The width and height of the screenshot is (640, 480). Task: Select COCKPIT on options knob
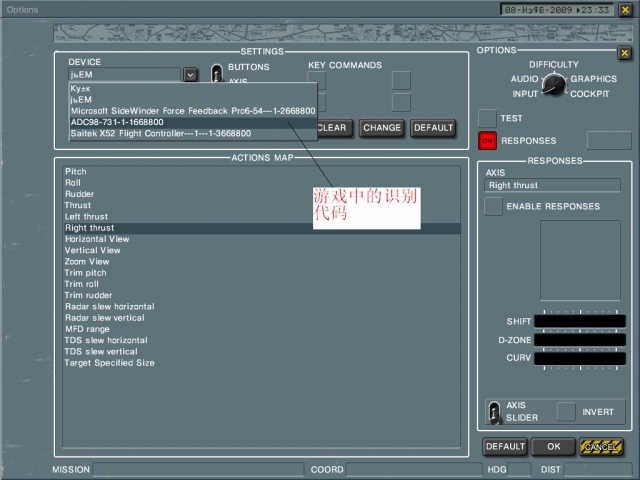pos(590,94)
